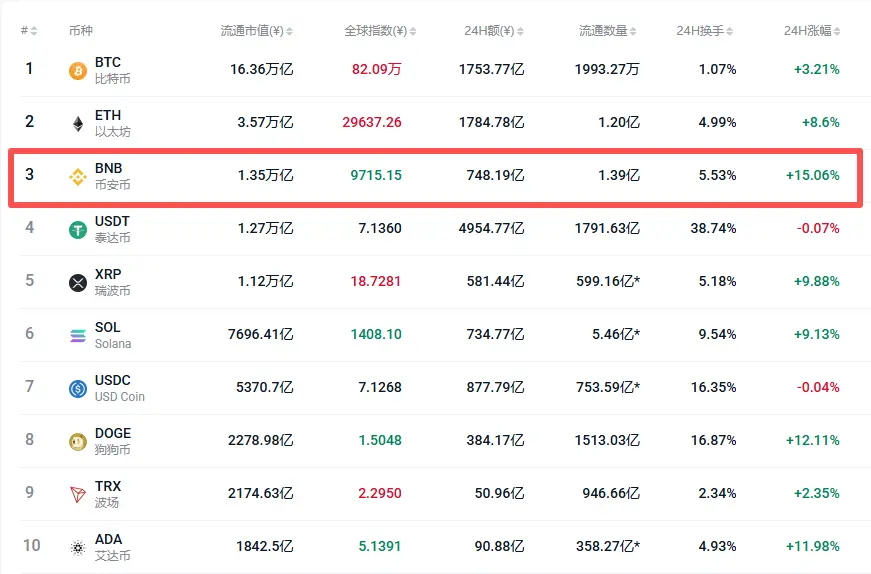Click USDT change -0.07%

(818, 228)
